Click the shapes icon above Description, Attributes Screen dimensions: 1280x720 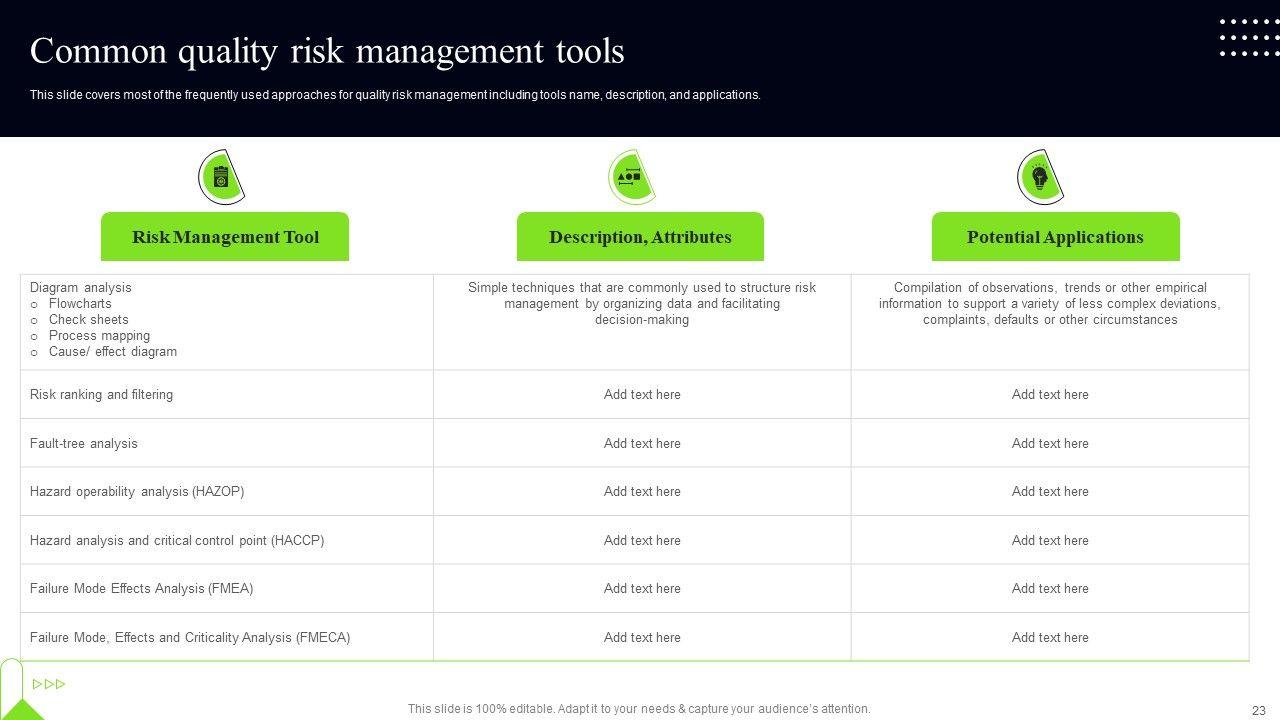click(631, 177)
